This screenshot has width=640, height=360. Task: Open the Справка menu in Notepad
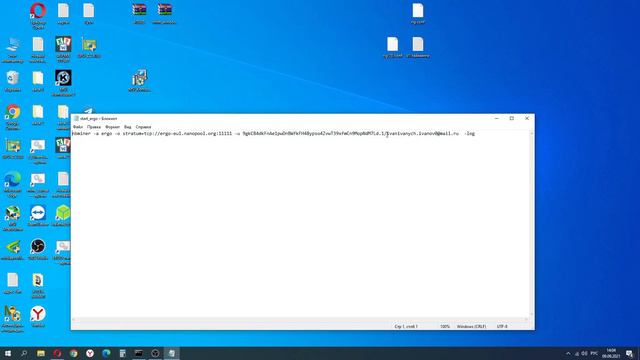(x=143, y=127)
